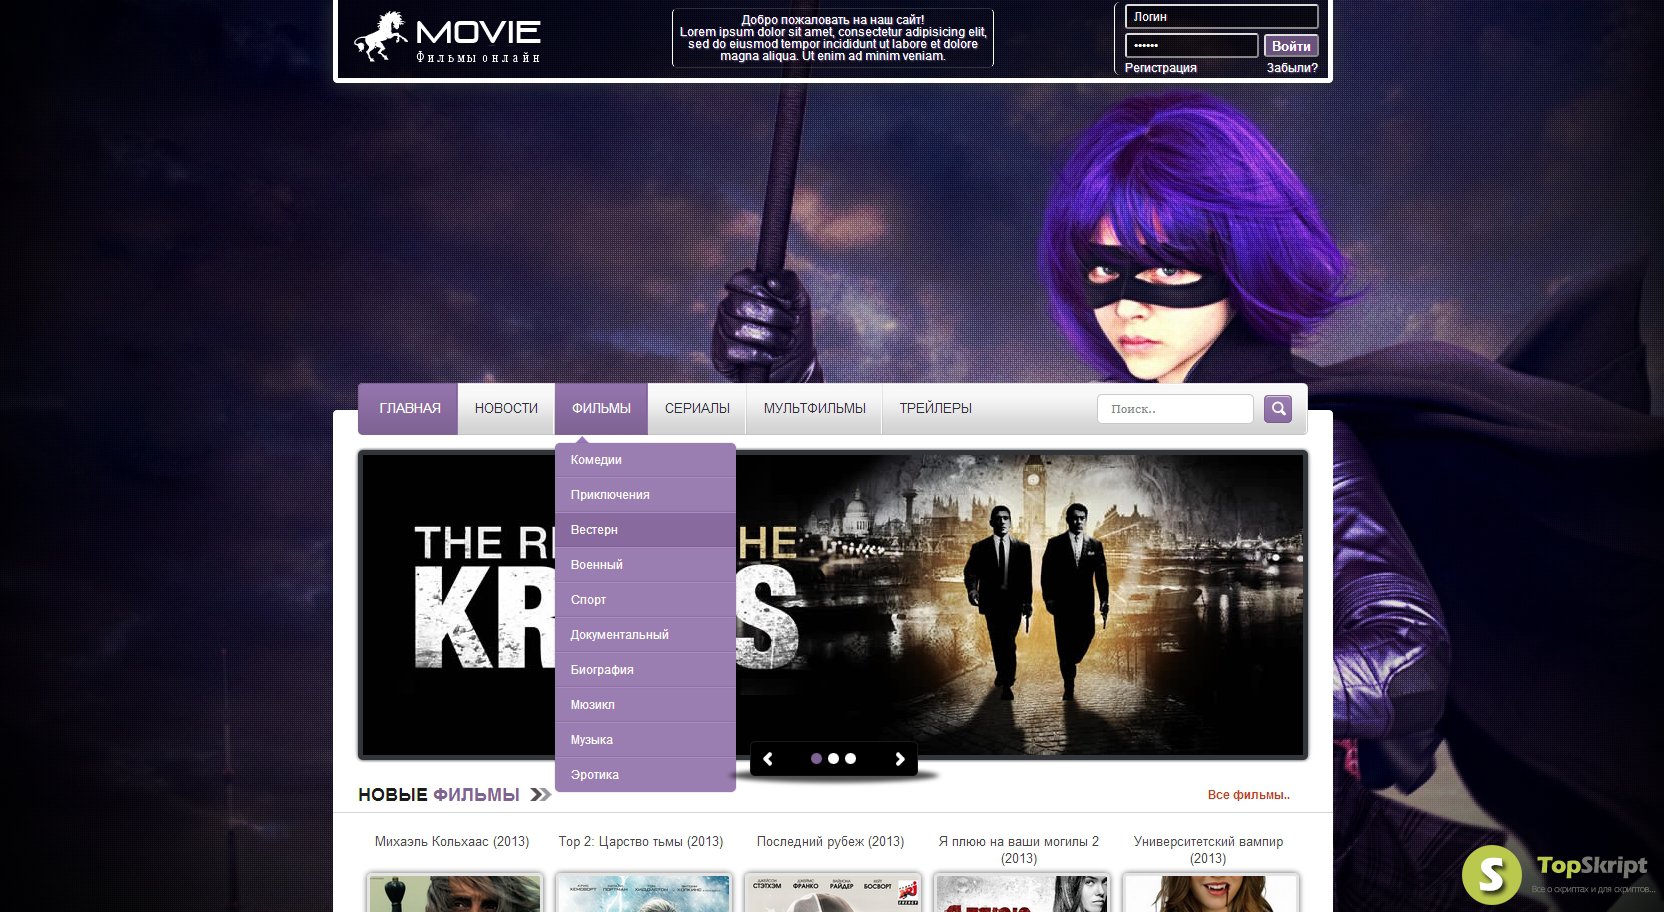Open the Мюзикл genre entry
The width and height of the screenshot is (1664, 912).
[645, 705]
